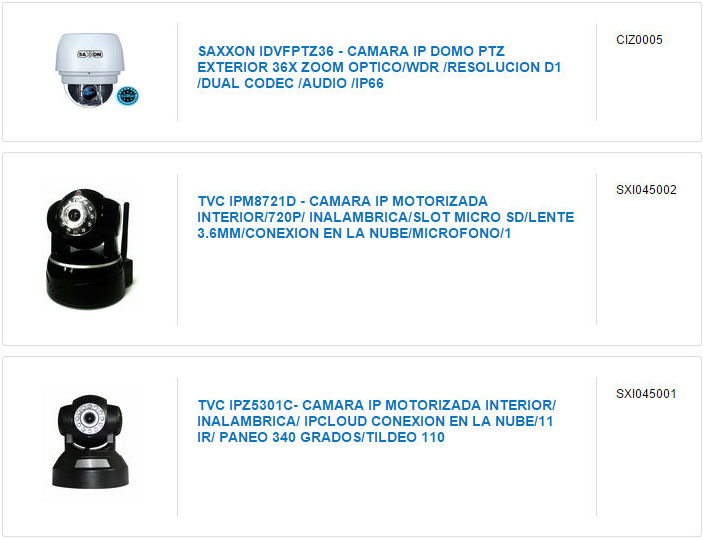Open the SAXXON IDVFPTZ36 product title link
Image resolution: width=703 pixels, height=539 pixels.
[379, 67]
